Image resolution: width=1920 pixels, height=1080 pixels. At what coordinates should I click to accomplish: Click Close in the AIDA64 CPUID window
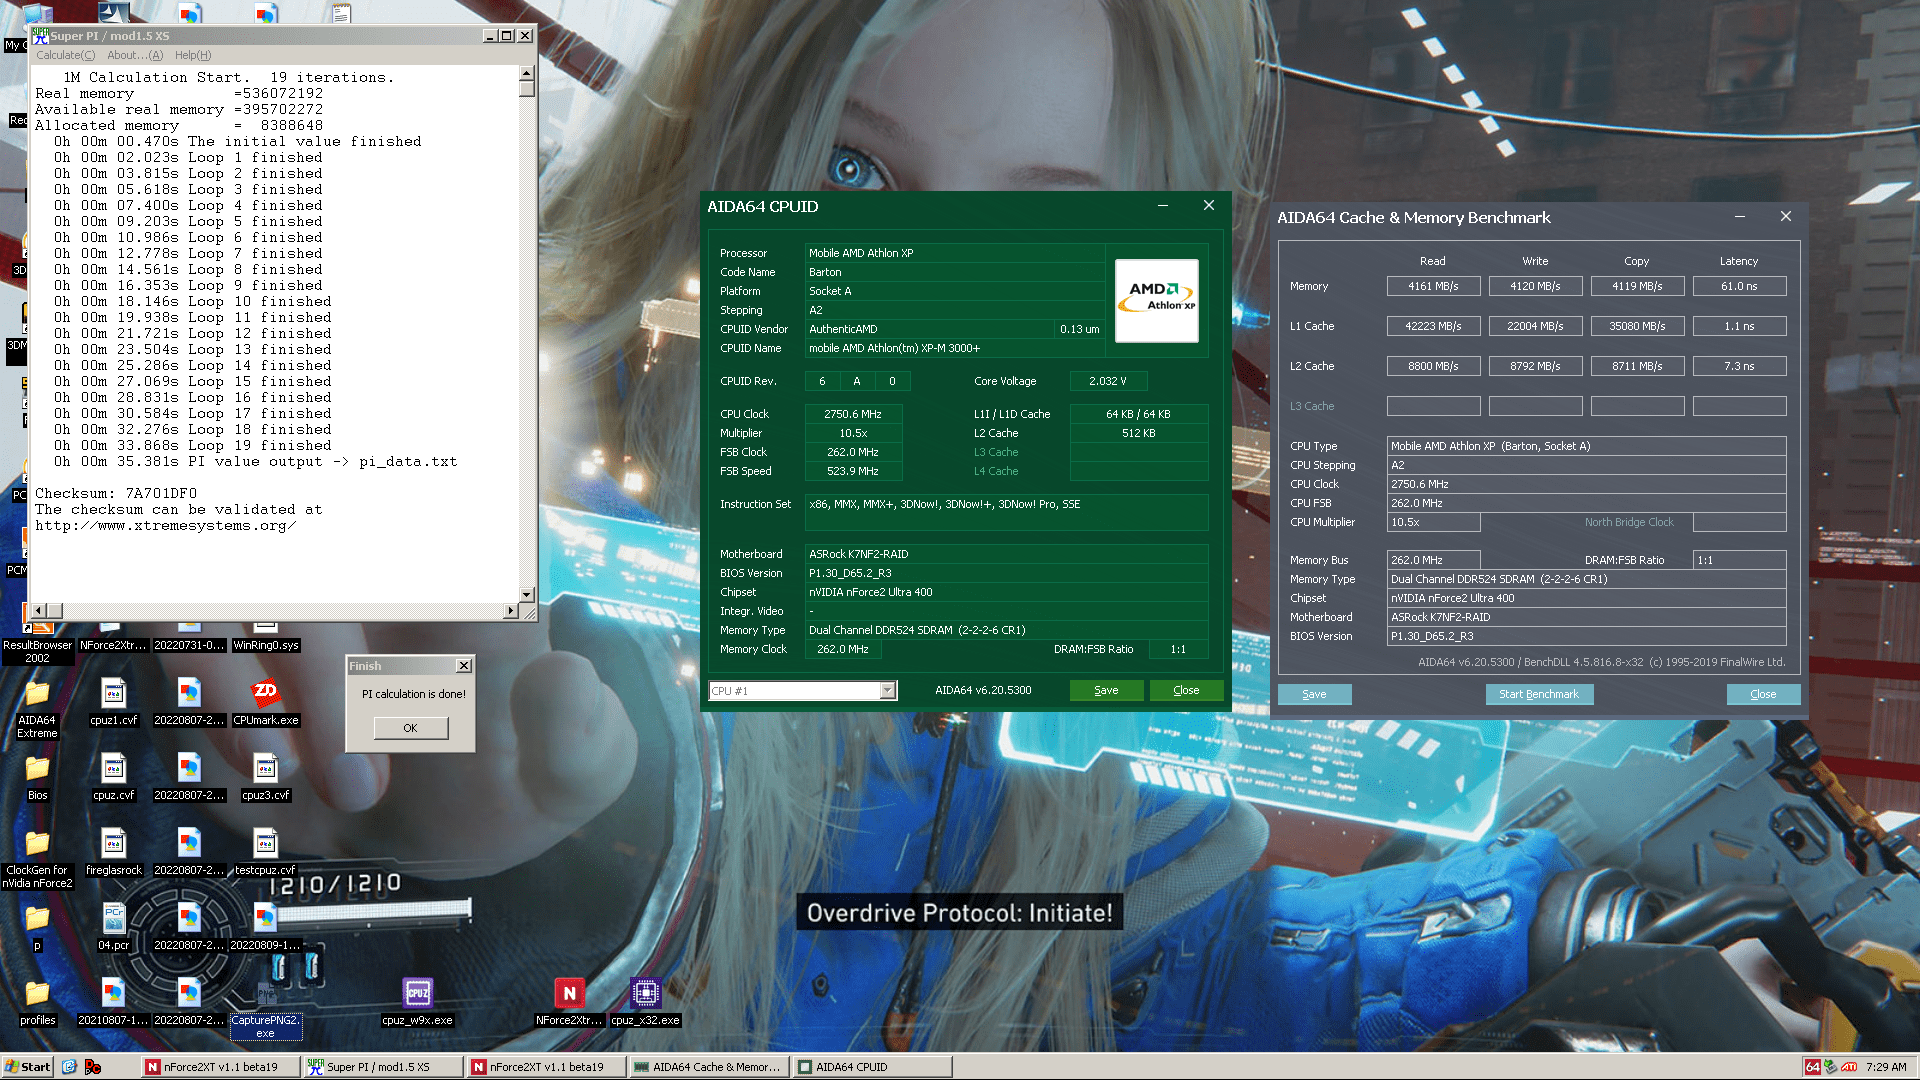pyautogui.click(x=1186, y=690)
